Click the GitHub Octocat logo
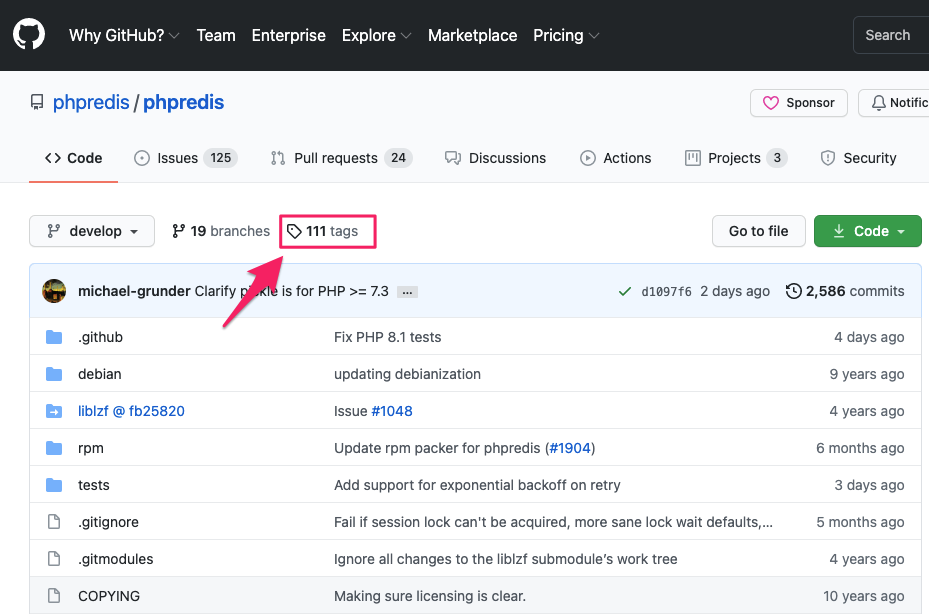The image size is (929, 614). pyautogui.click(x=29, y=34)
